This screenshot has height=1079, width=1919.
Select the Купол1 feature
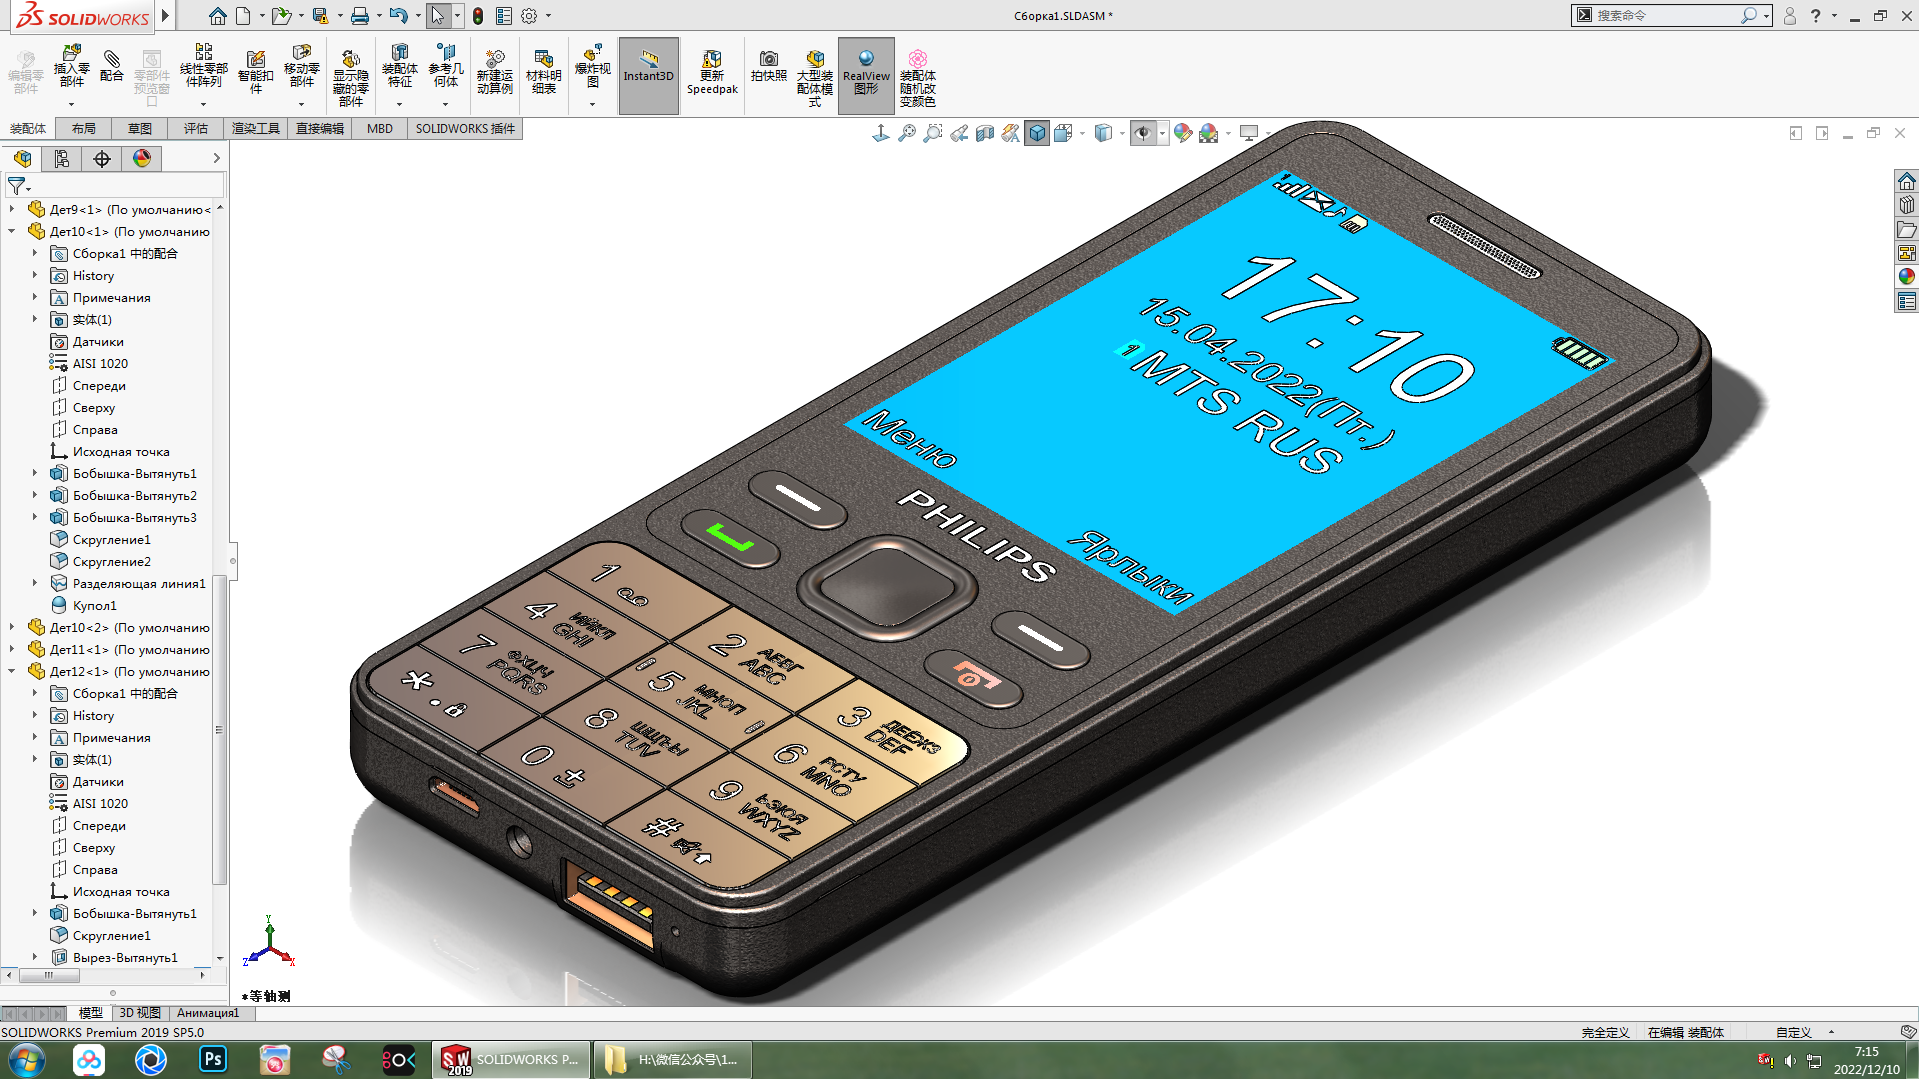coord(84,605)
